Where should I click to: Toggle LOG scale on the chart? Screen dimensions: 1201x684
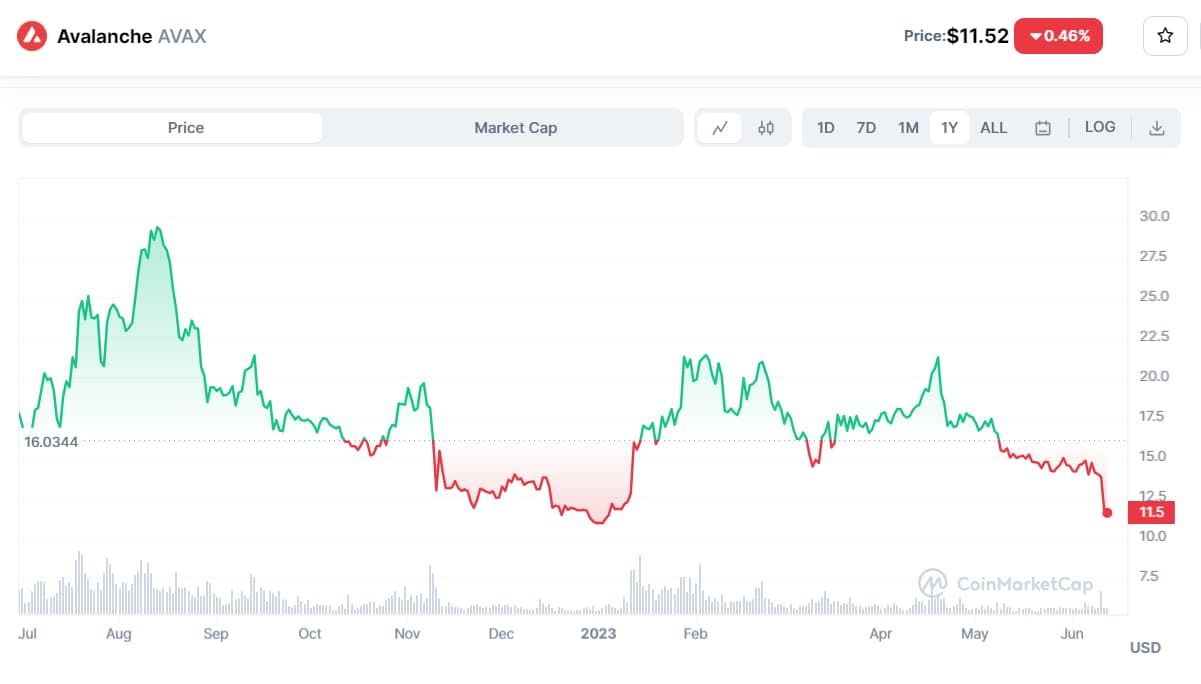pos(1100,127)
